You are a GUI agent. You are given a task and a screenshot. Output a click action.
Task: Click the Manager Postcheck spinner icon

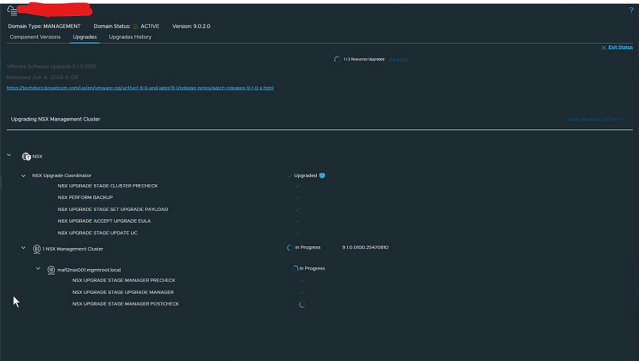[302, 304]
